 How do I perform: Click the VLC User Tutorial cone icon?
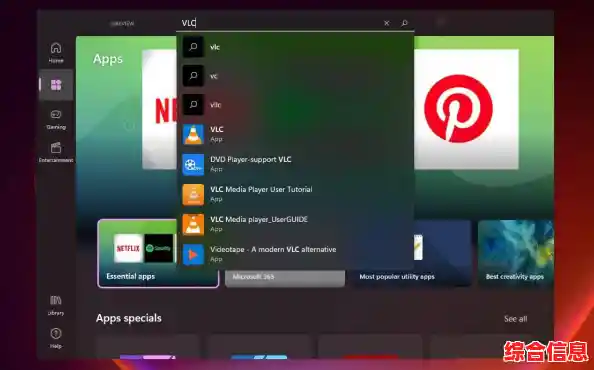193,194
